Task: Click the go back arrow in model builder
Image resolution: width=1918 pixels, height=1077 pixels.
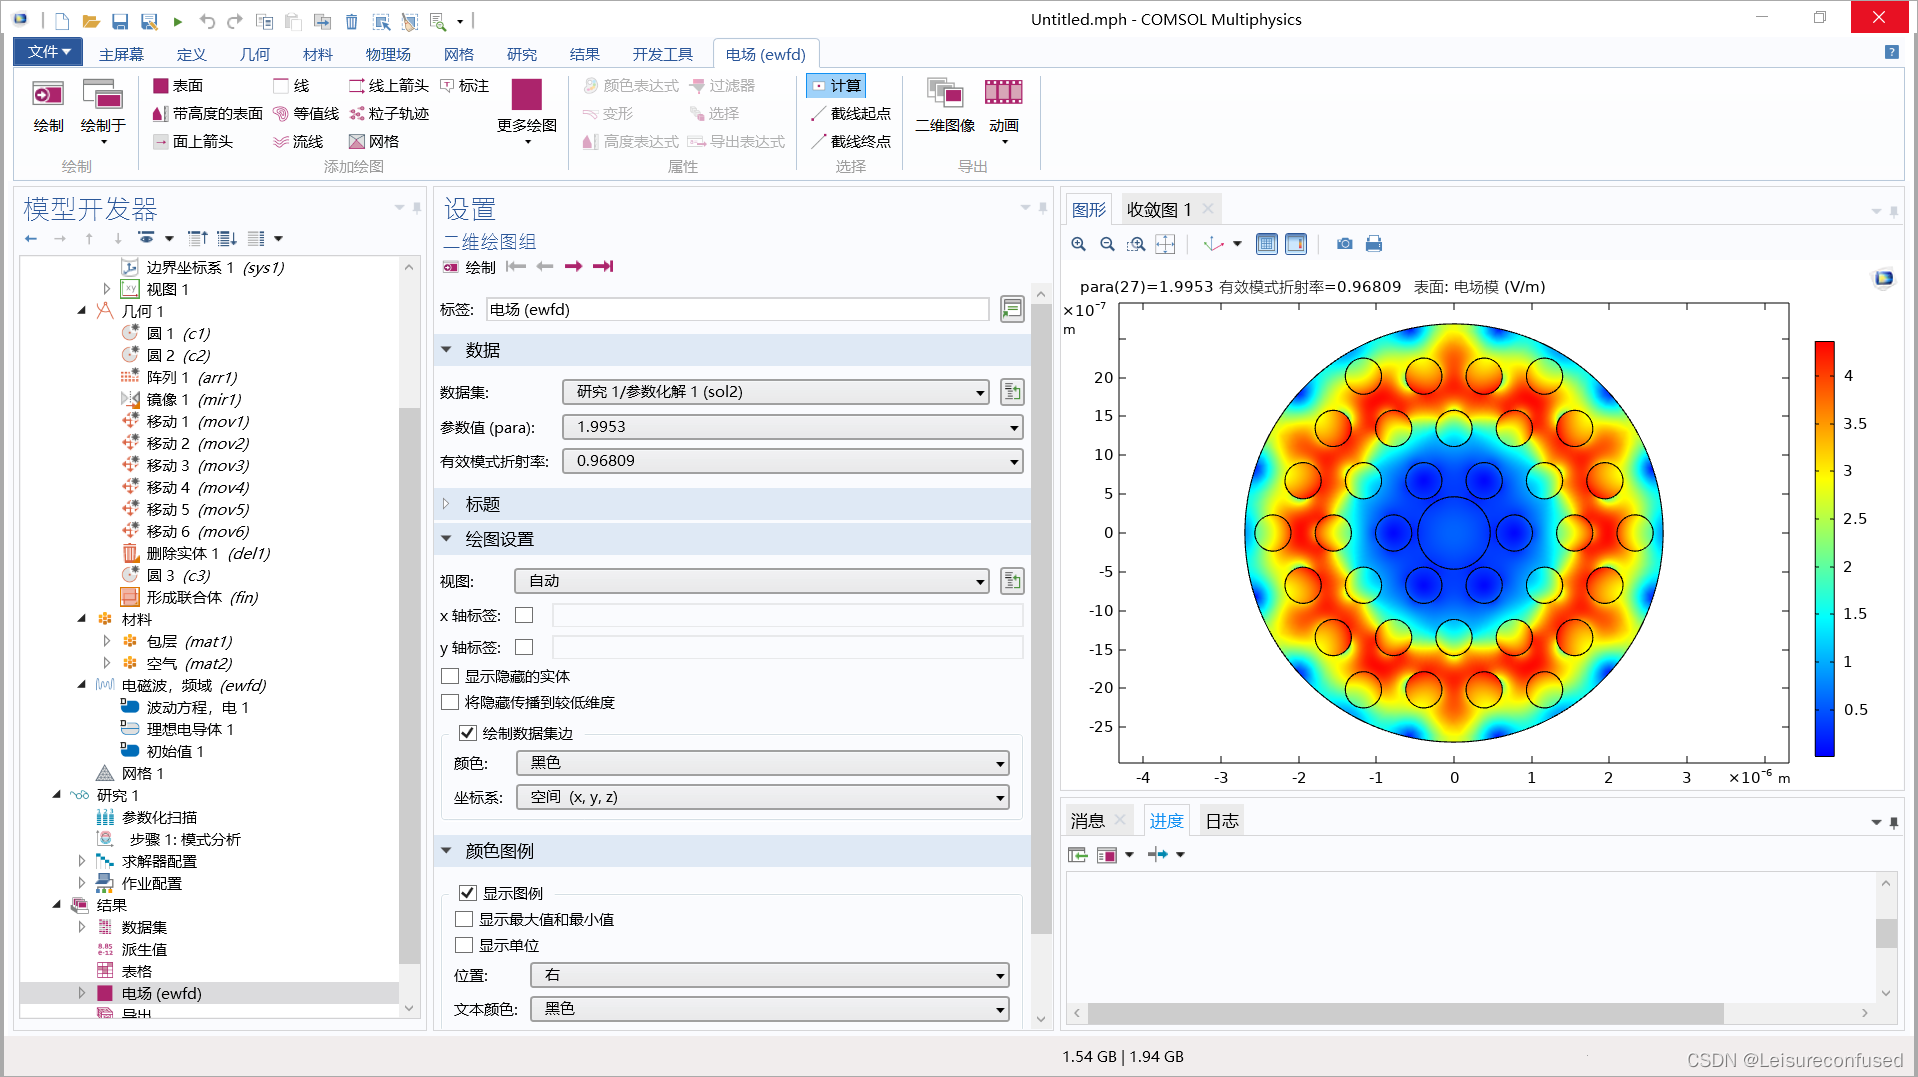Action: point(31,239)
